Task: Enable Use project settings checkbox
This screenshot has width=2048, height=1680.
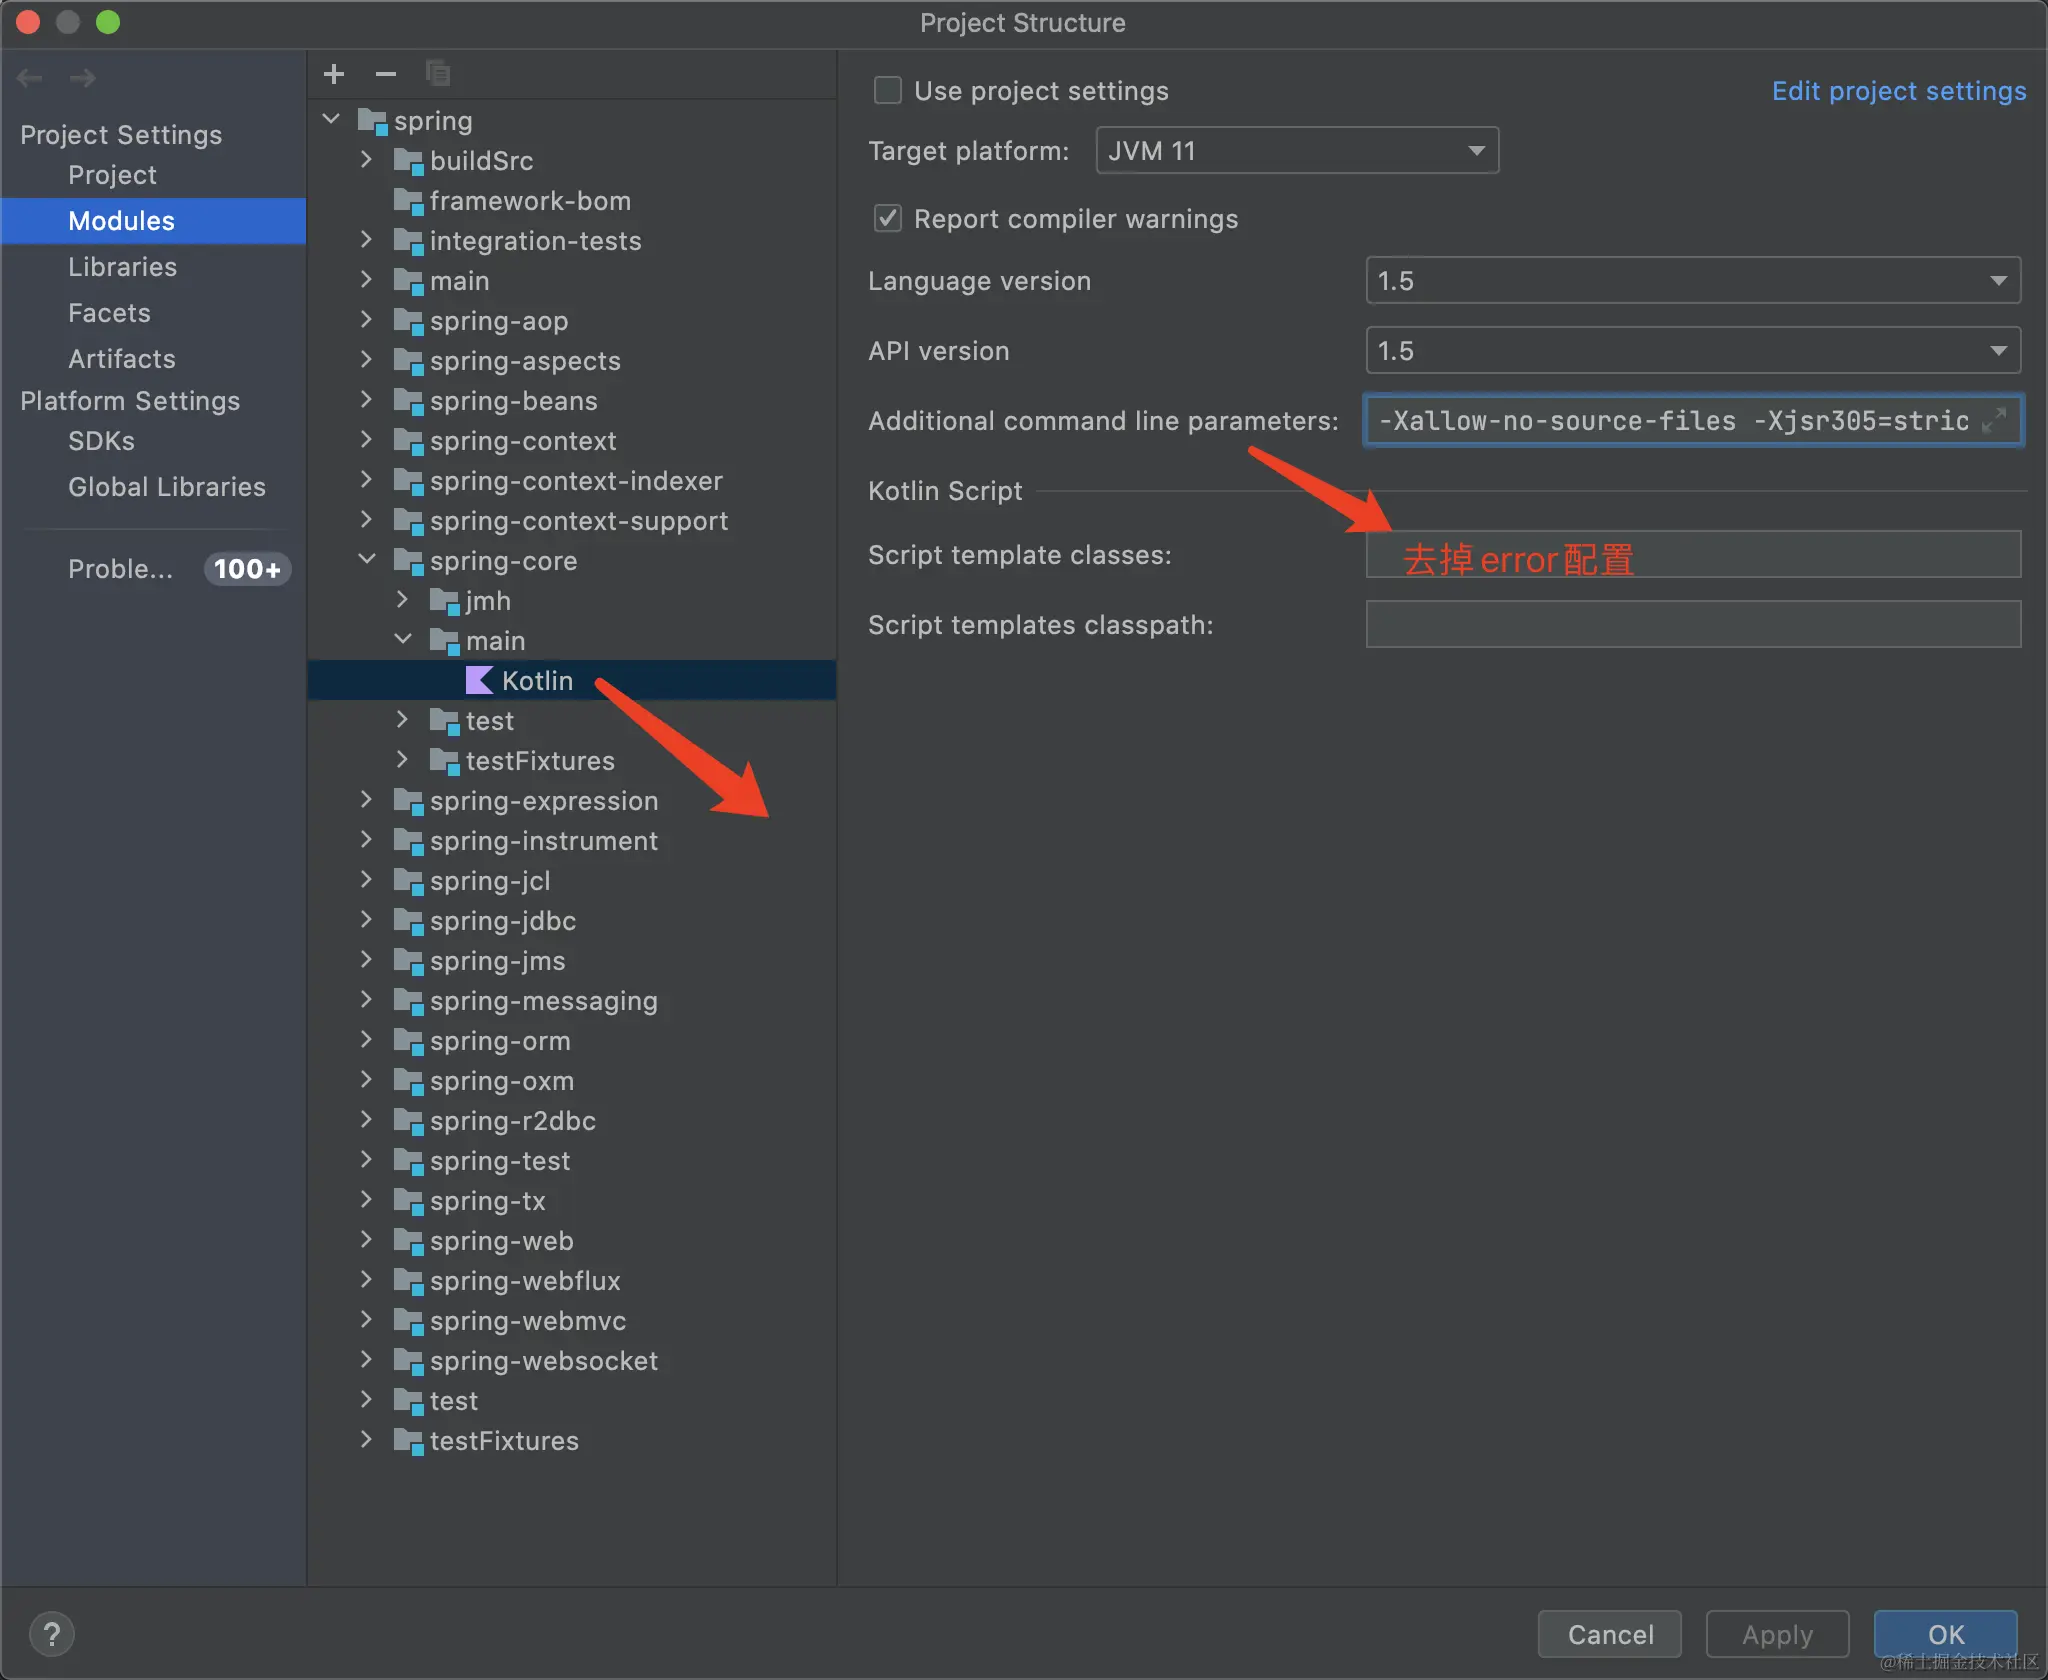Action: (888, 91)
